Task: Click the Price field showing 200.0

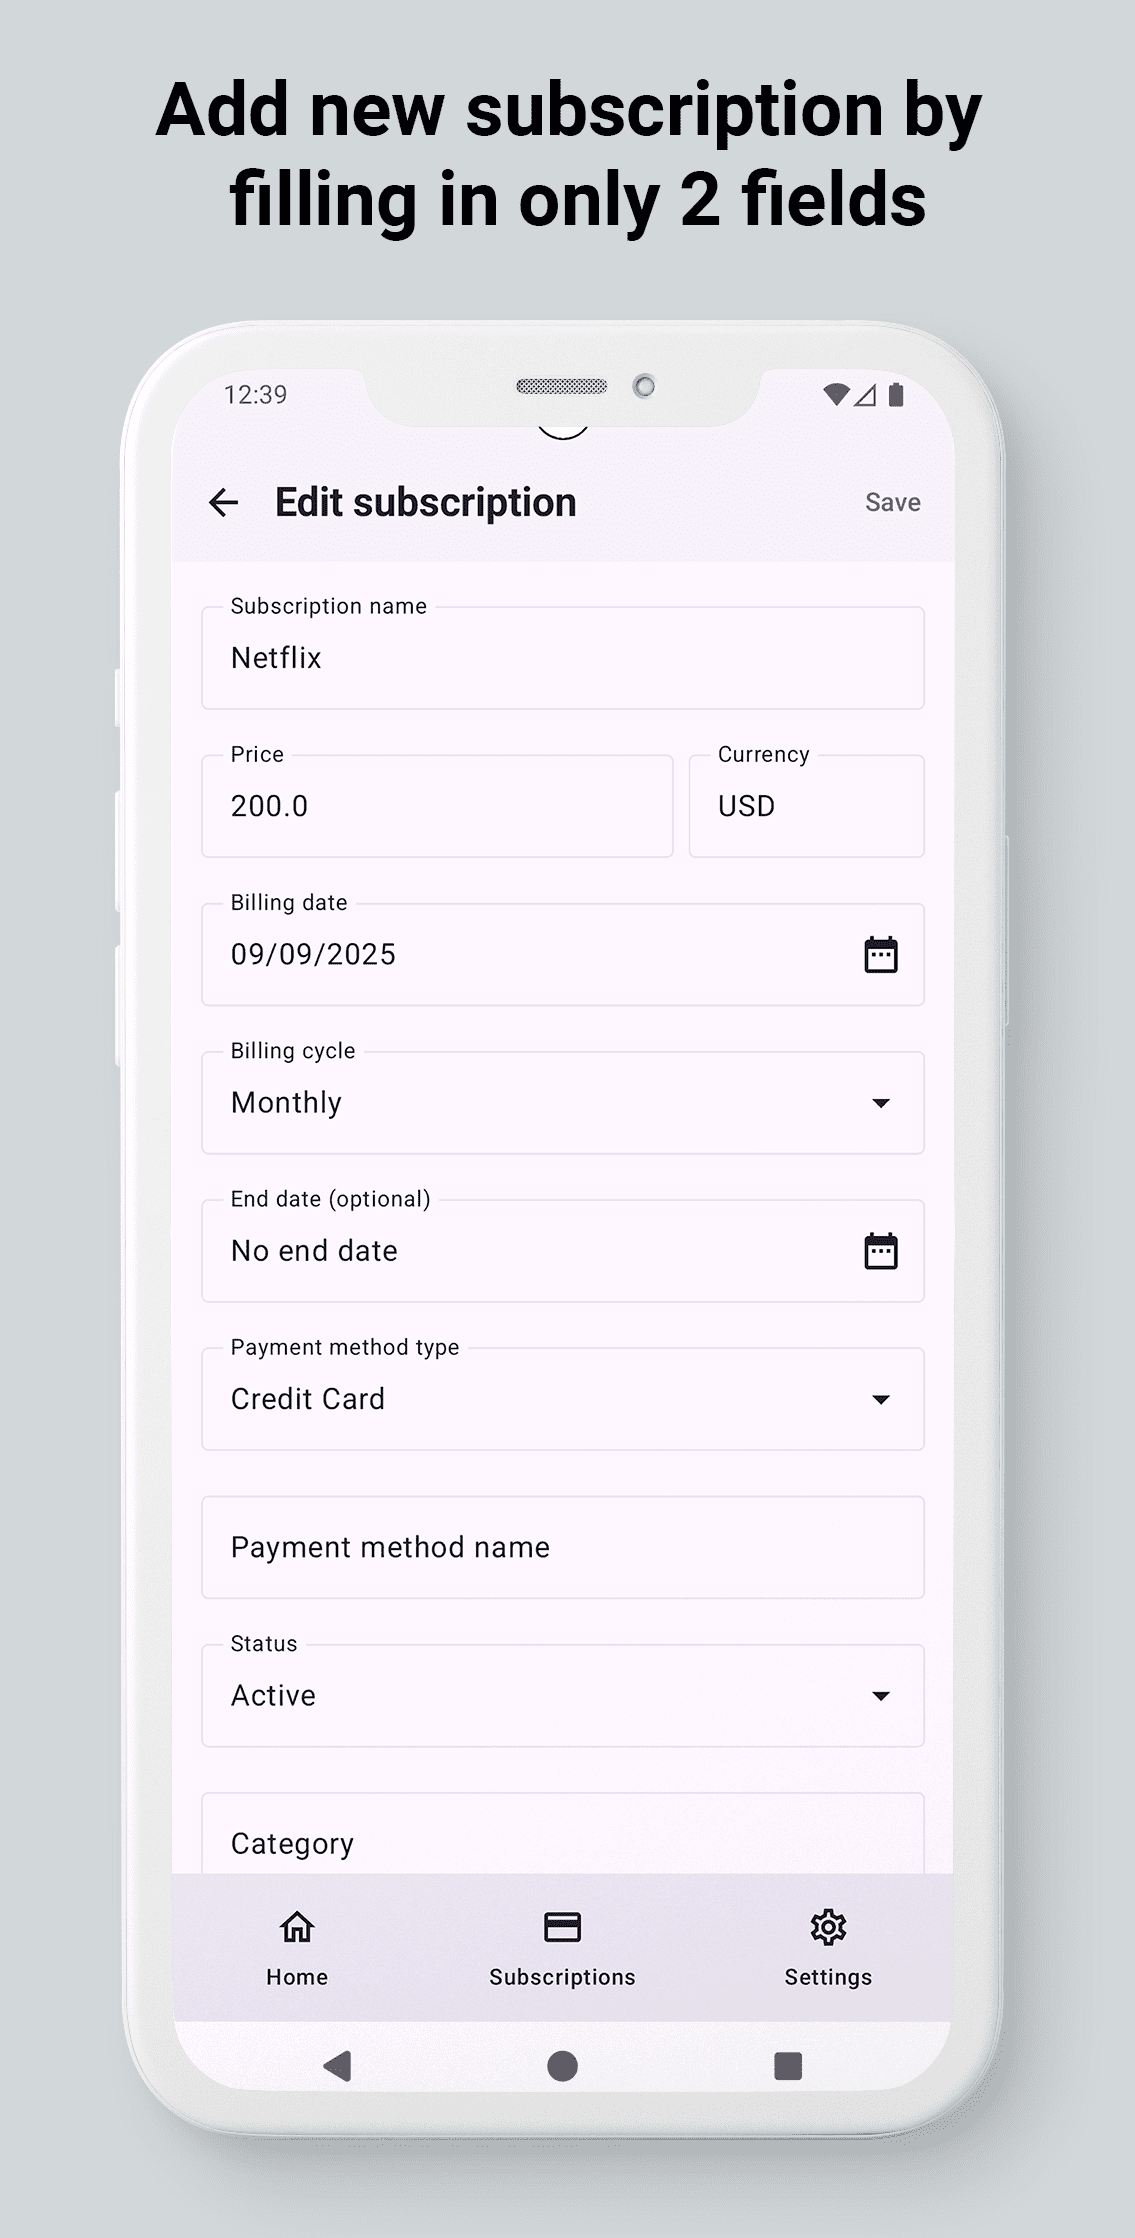Action: (437, 806)
